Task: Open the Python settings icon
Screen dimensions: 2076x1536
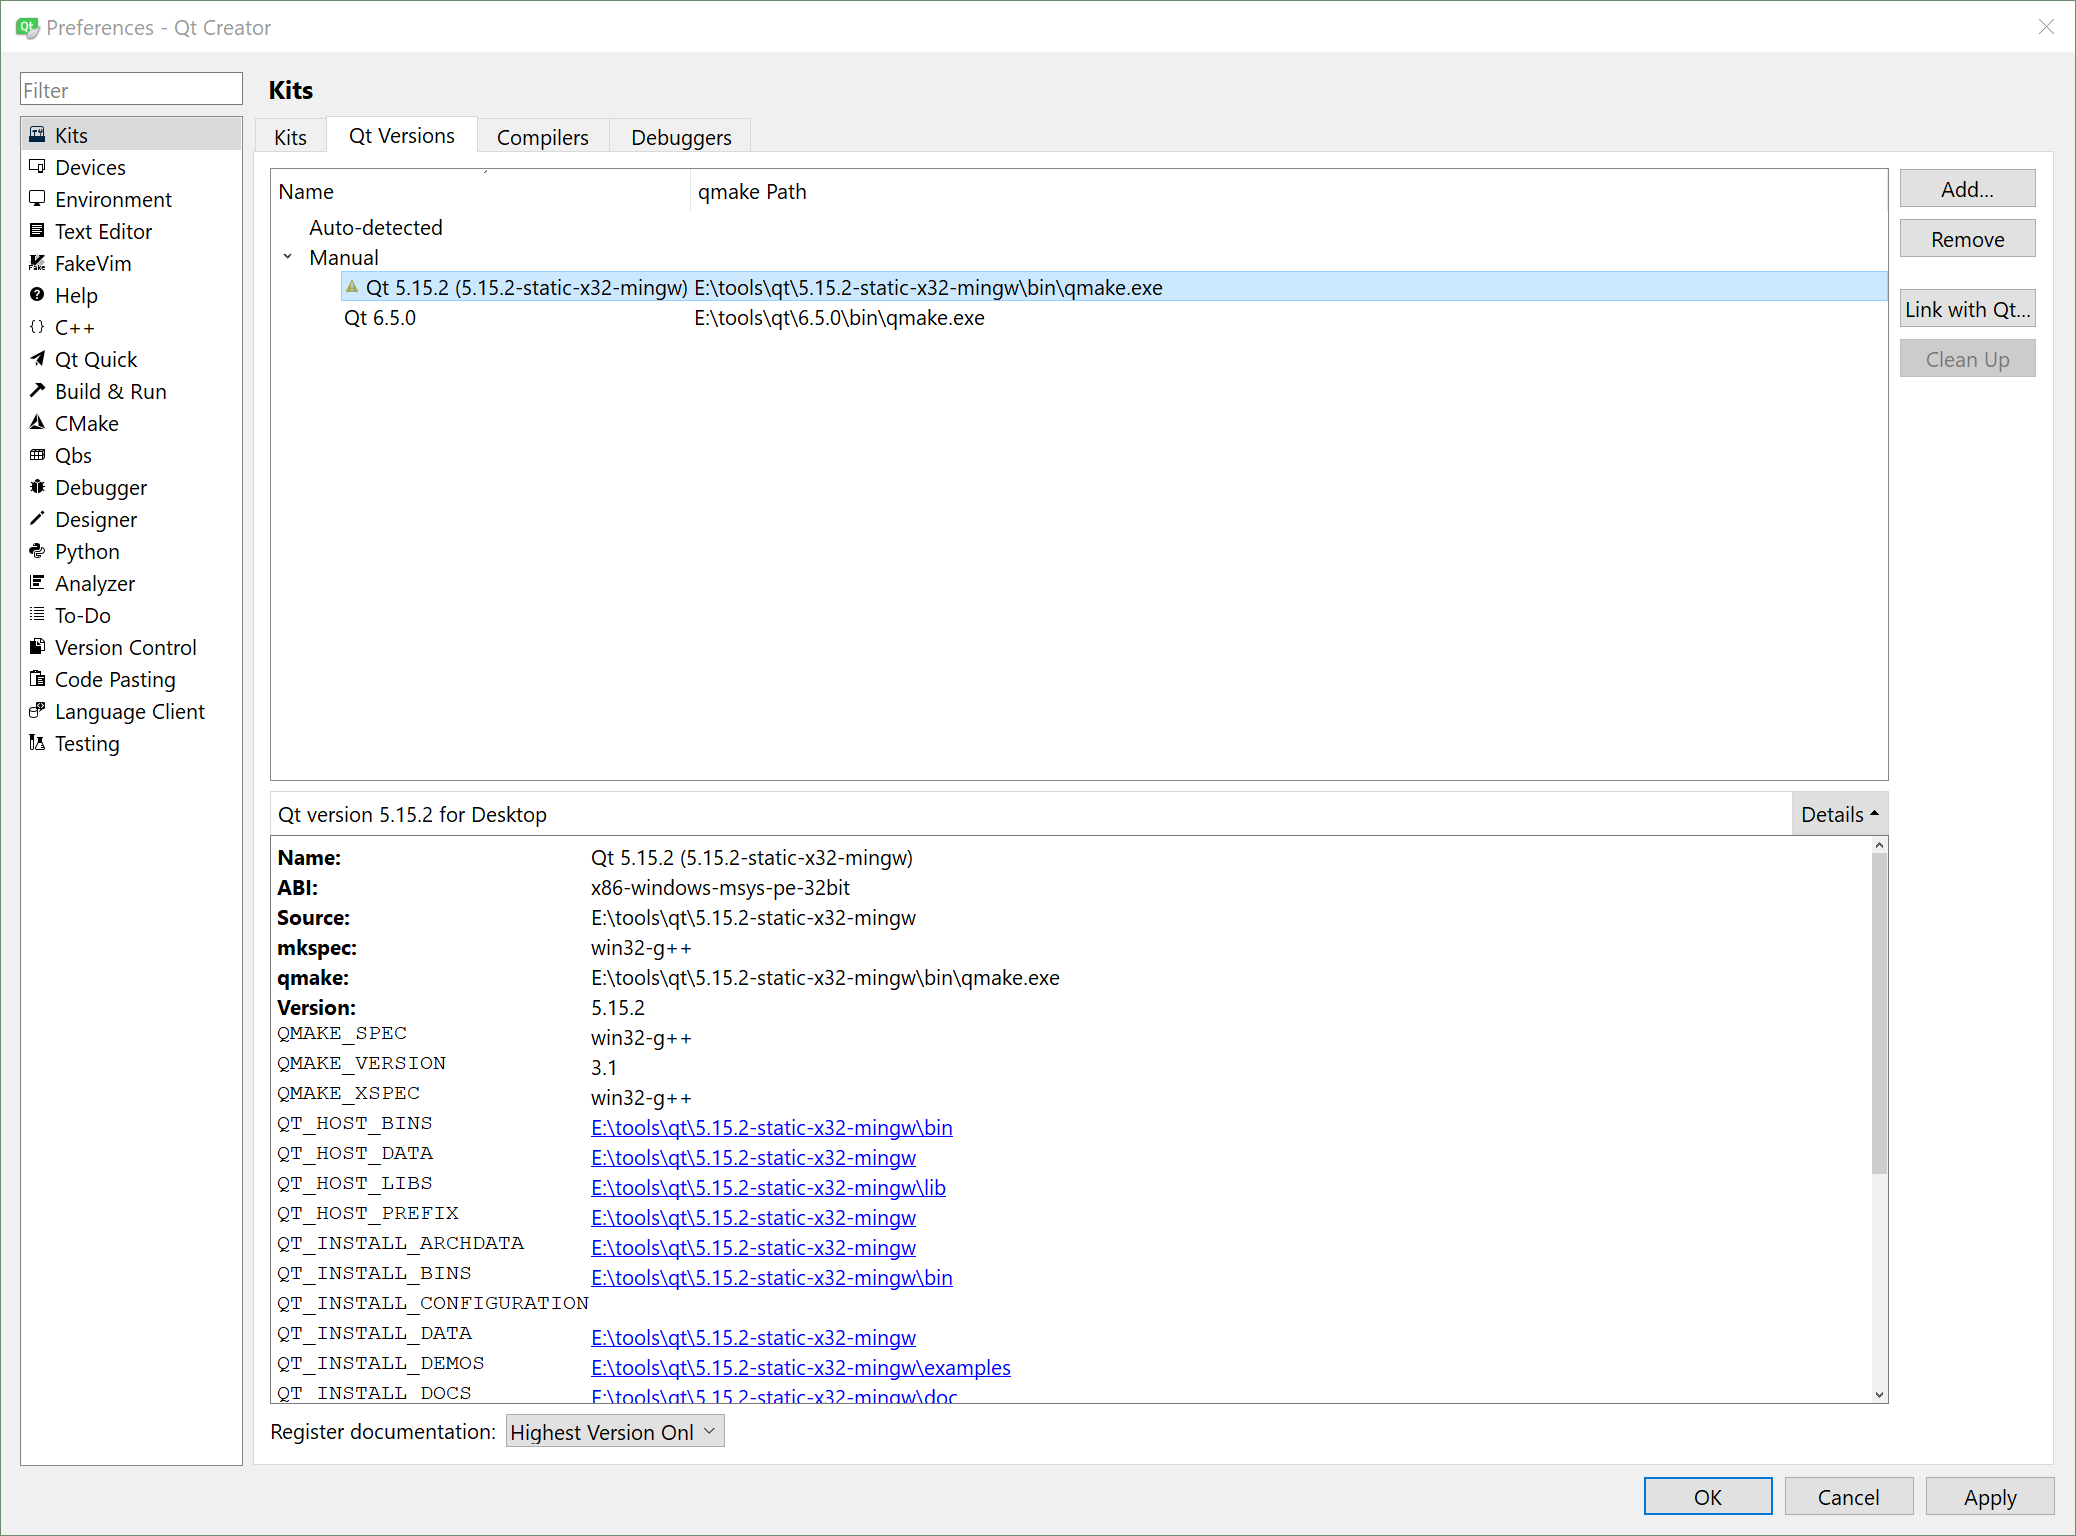Action: 37,550
